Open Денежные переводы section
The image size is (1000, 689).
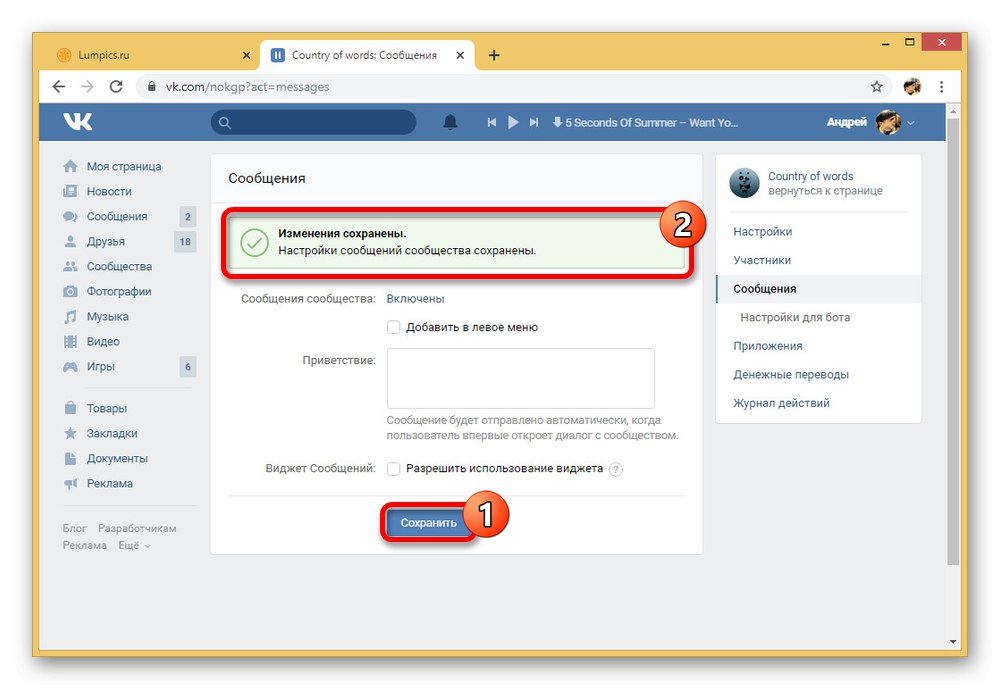(x=791, y=374)
